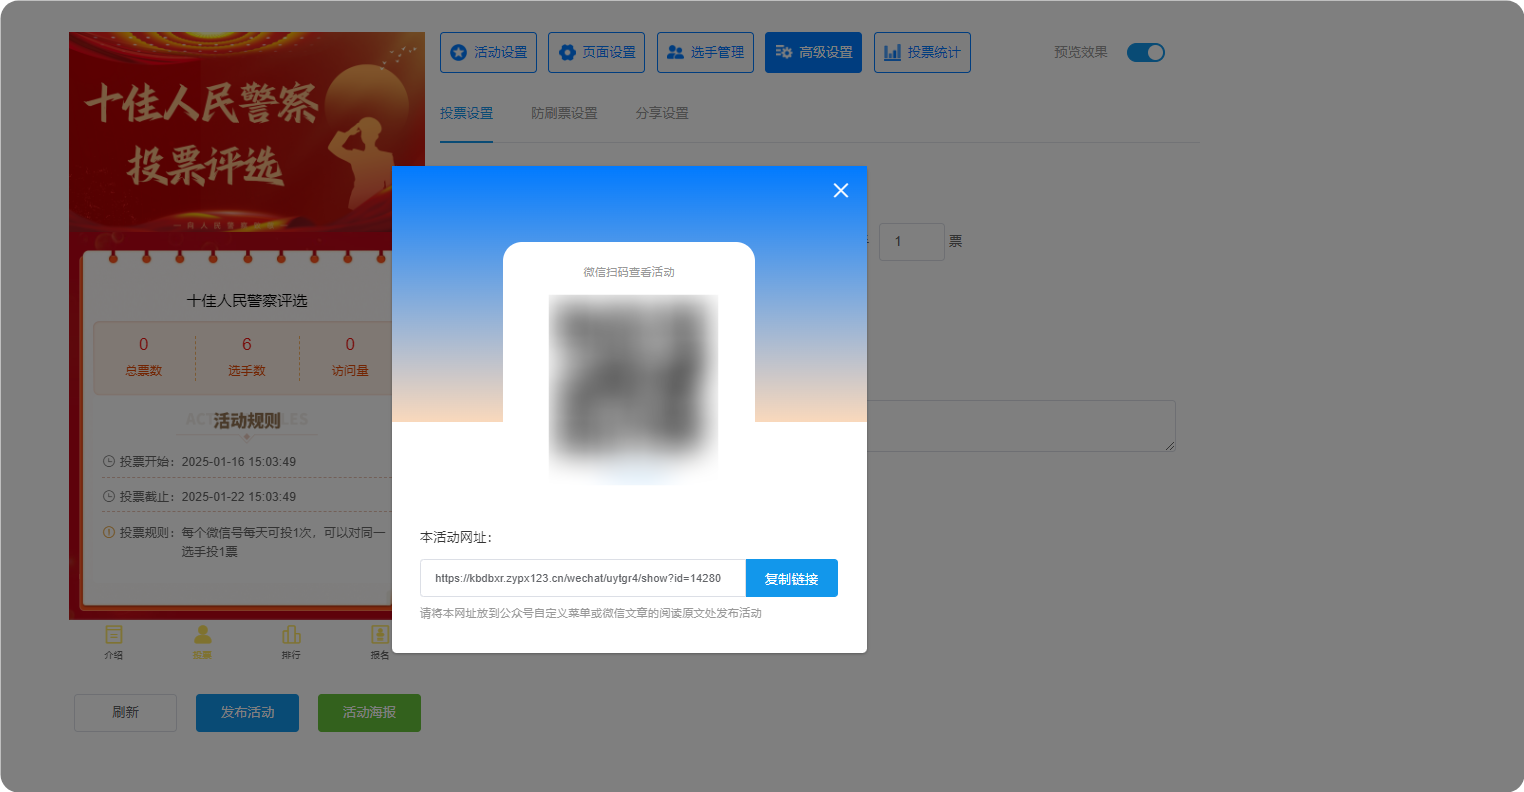This screenshot has width=1524, height=792.
Task: Switch to the 分享设置 tab
Action: click(x=662, y=113)
